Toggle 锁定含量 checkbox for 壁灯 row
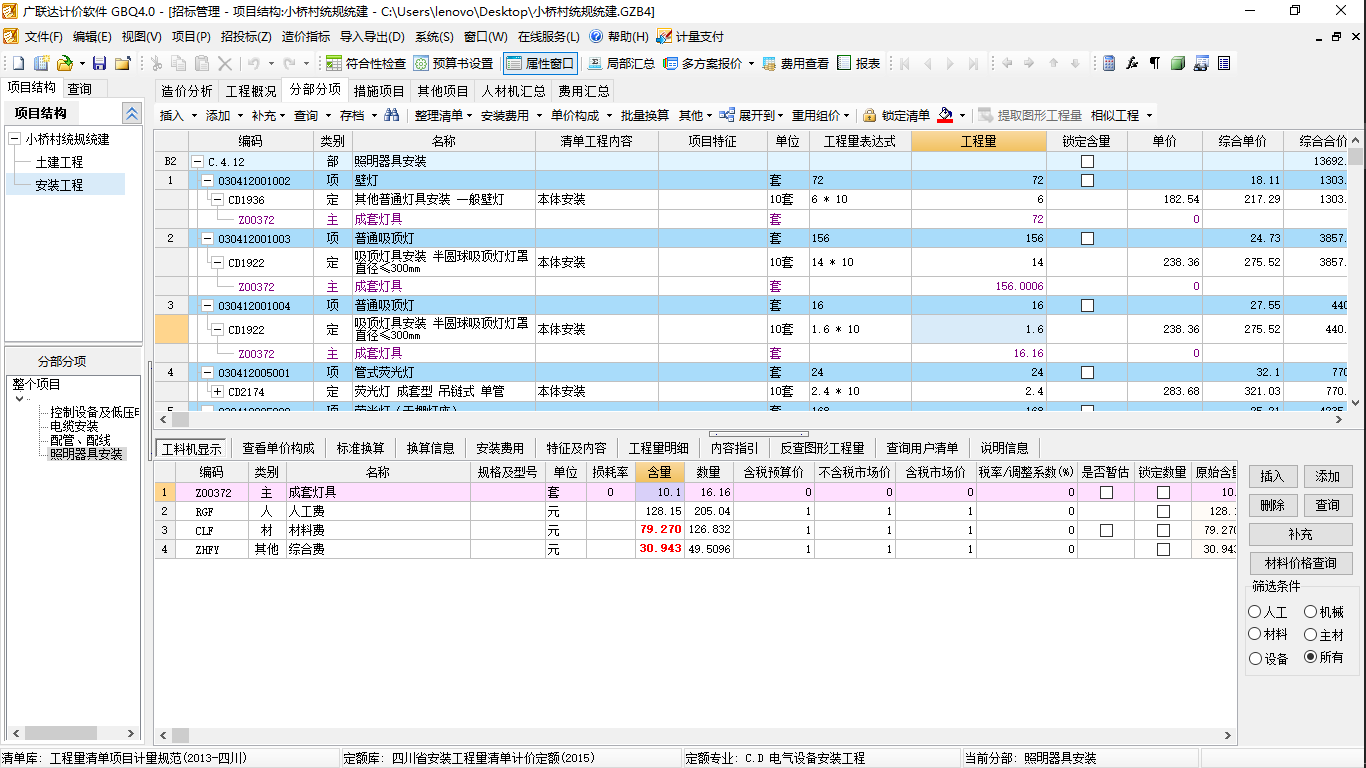 pyautogui.click(x=1087, y=181)
